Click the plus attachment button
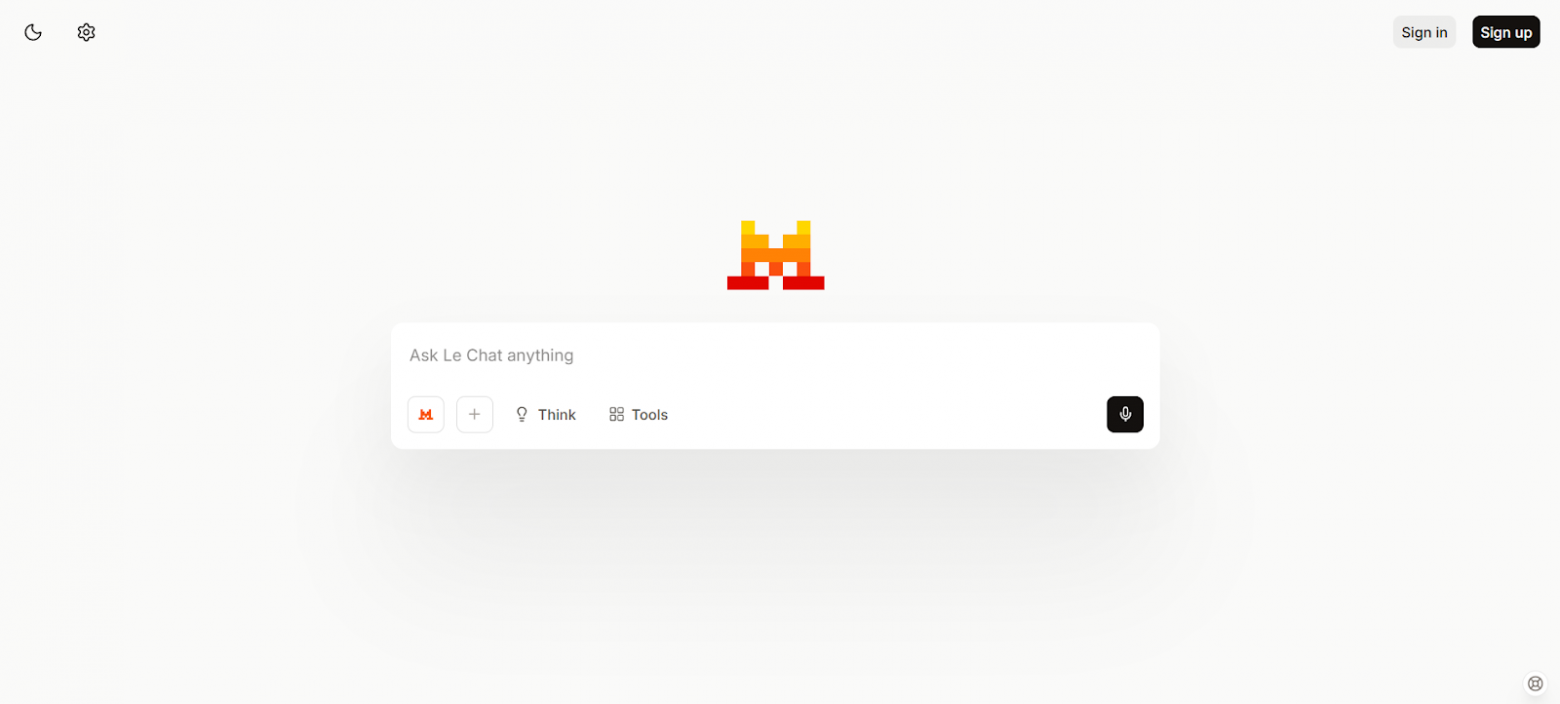1560x704 pixels. [x=475, y=414]
